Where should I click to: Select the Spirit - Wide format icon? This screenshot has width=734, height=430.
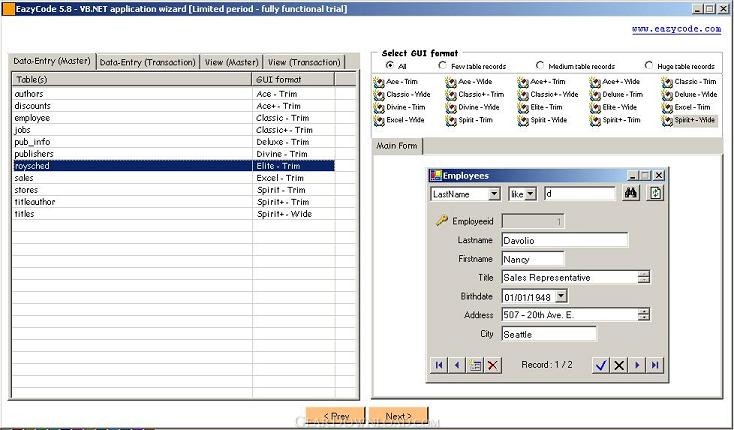click(x=523, y=121)
